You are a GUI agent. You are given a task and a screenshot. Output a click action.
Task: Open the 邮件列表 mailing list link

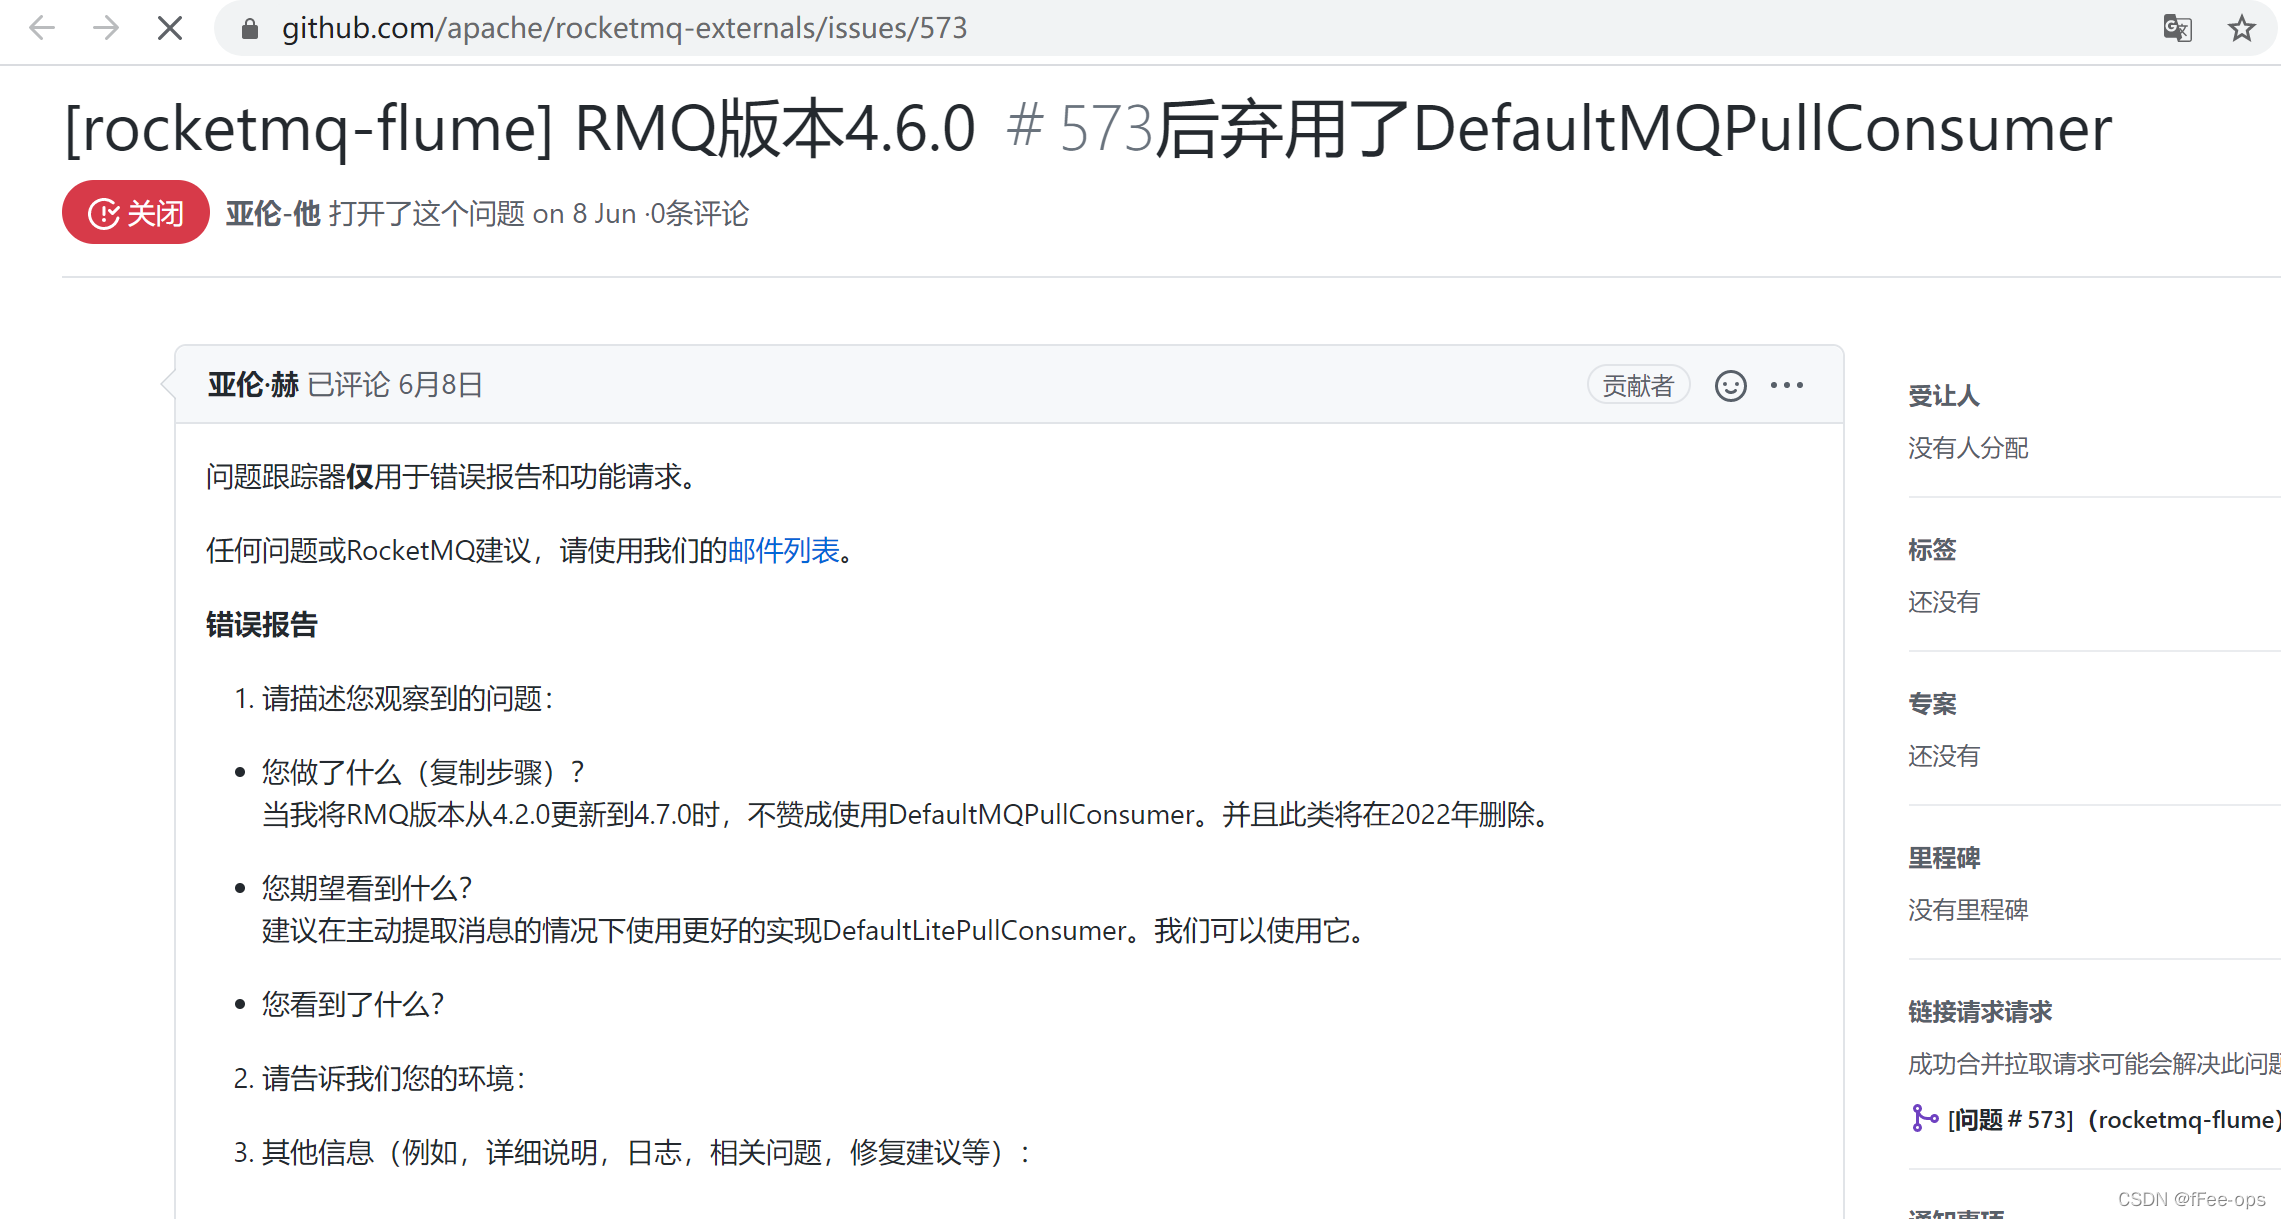coord(783,550)
